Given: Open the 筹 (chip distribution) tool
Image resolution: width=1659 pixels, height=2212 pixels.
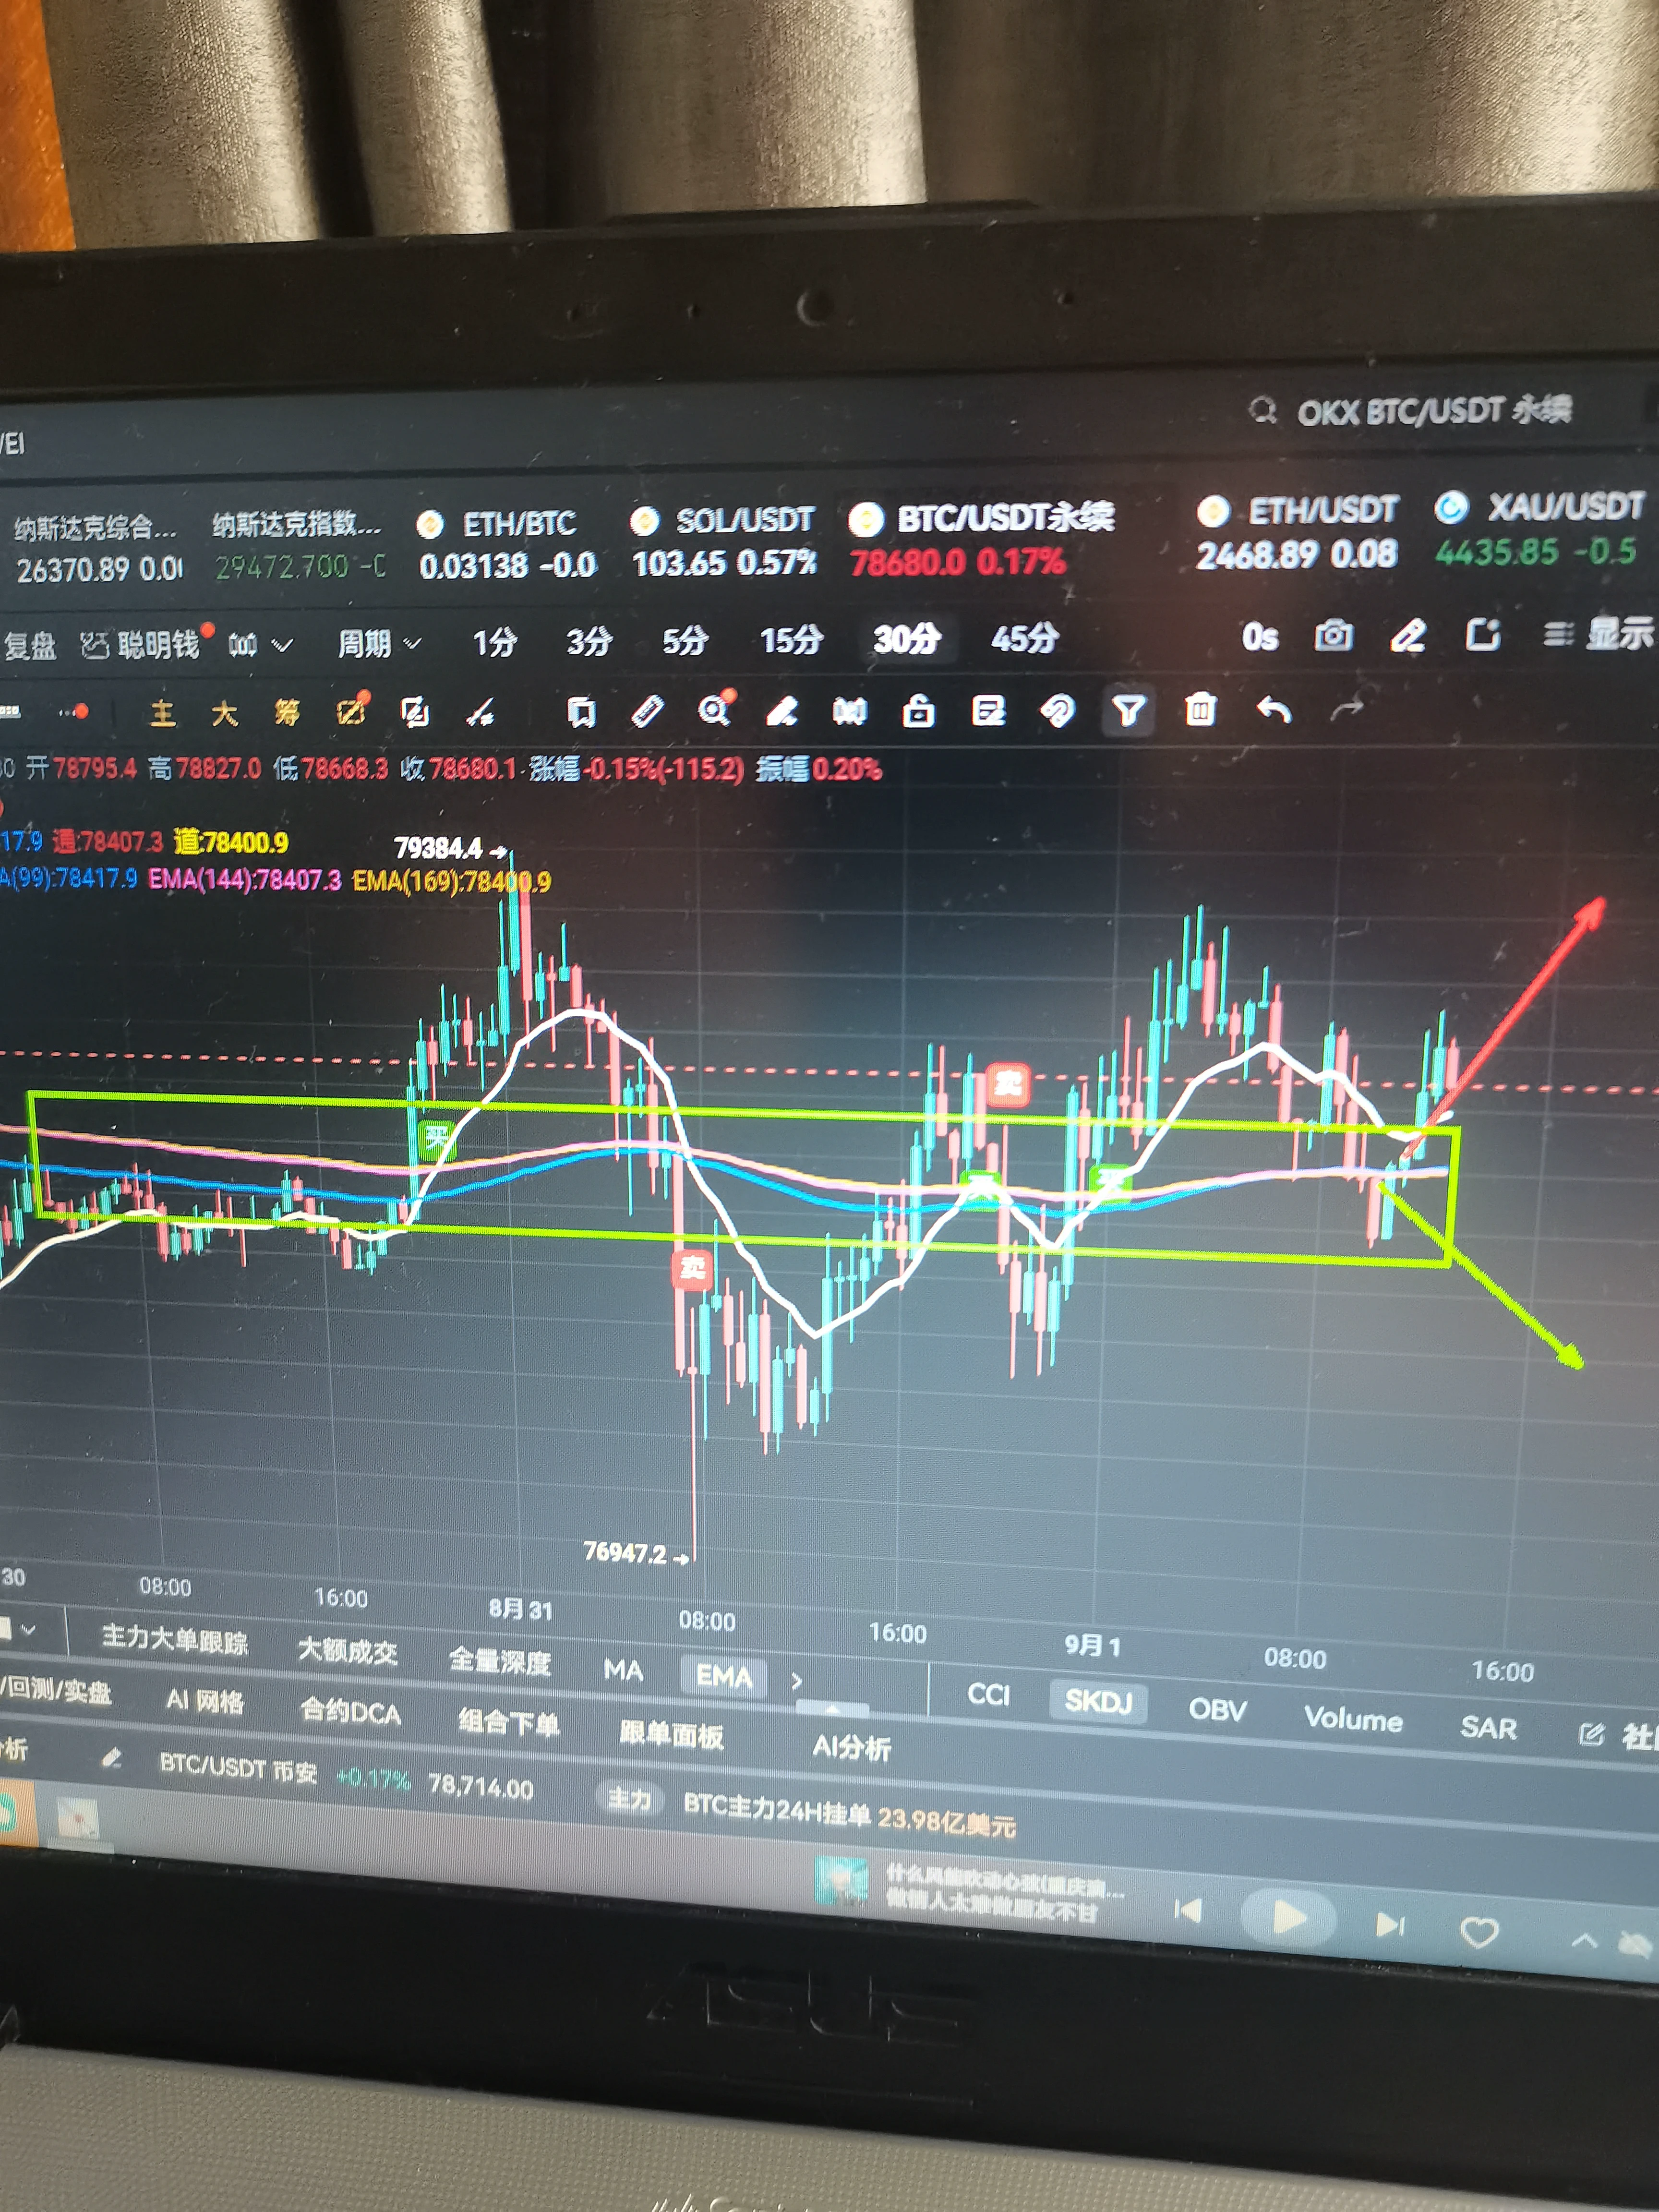Looking at the screenshot, I should (287, 713).
